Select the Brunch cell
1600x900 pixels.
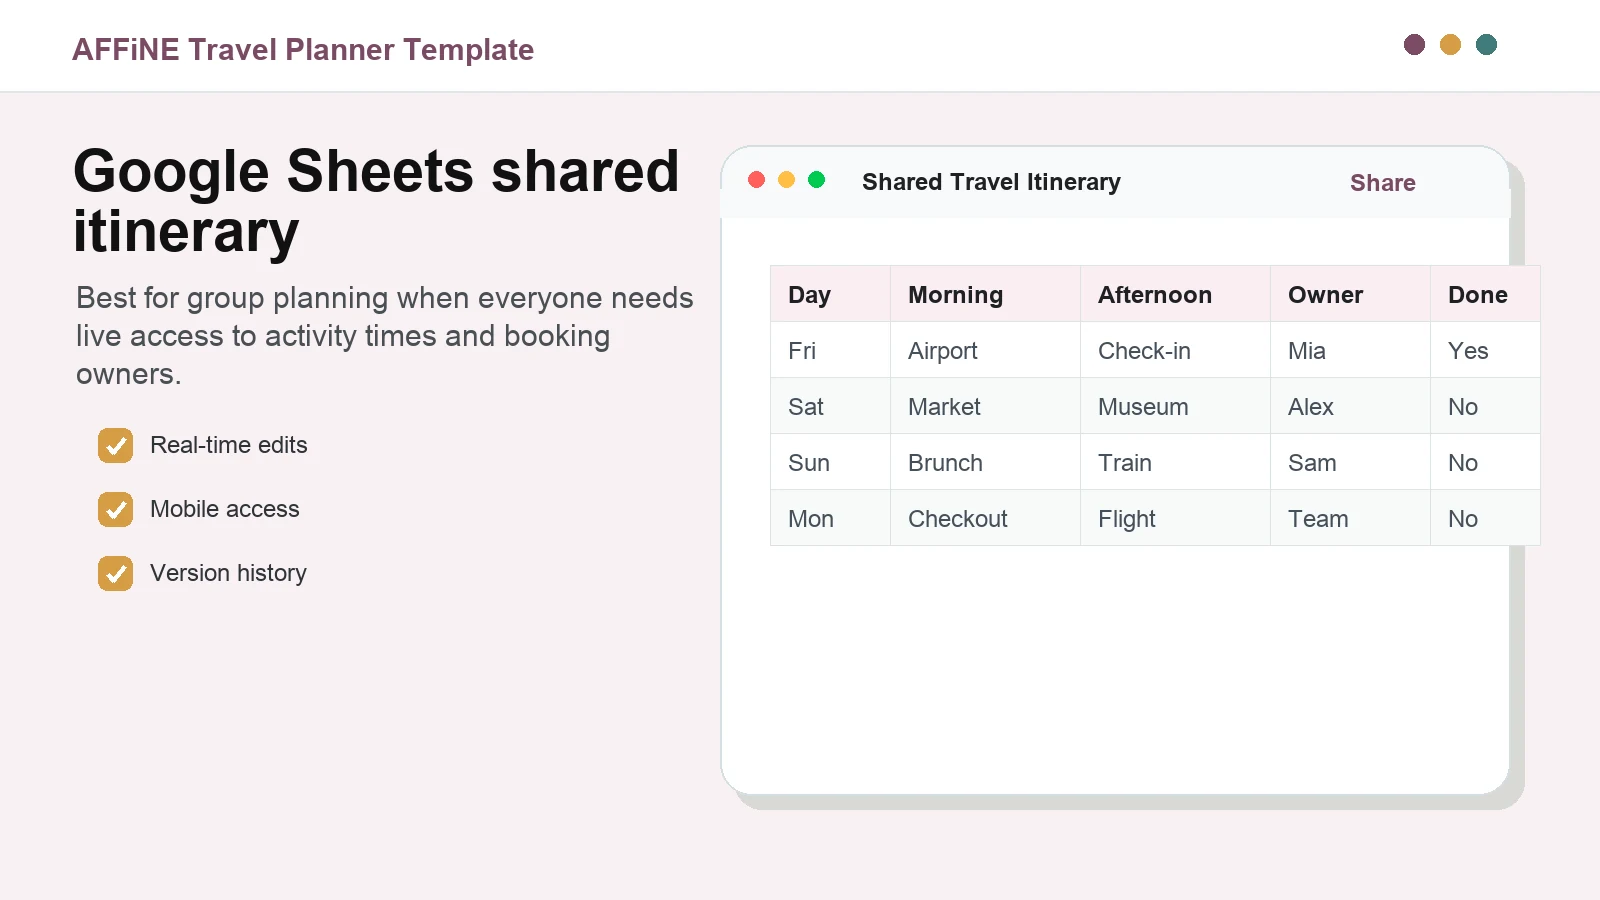985,462
